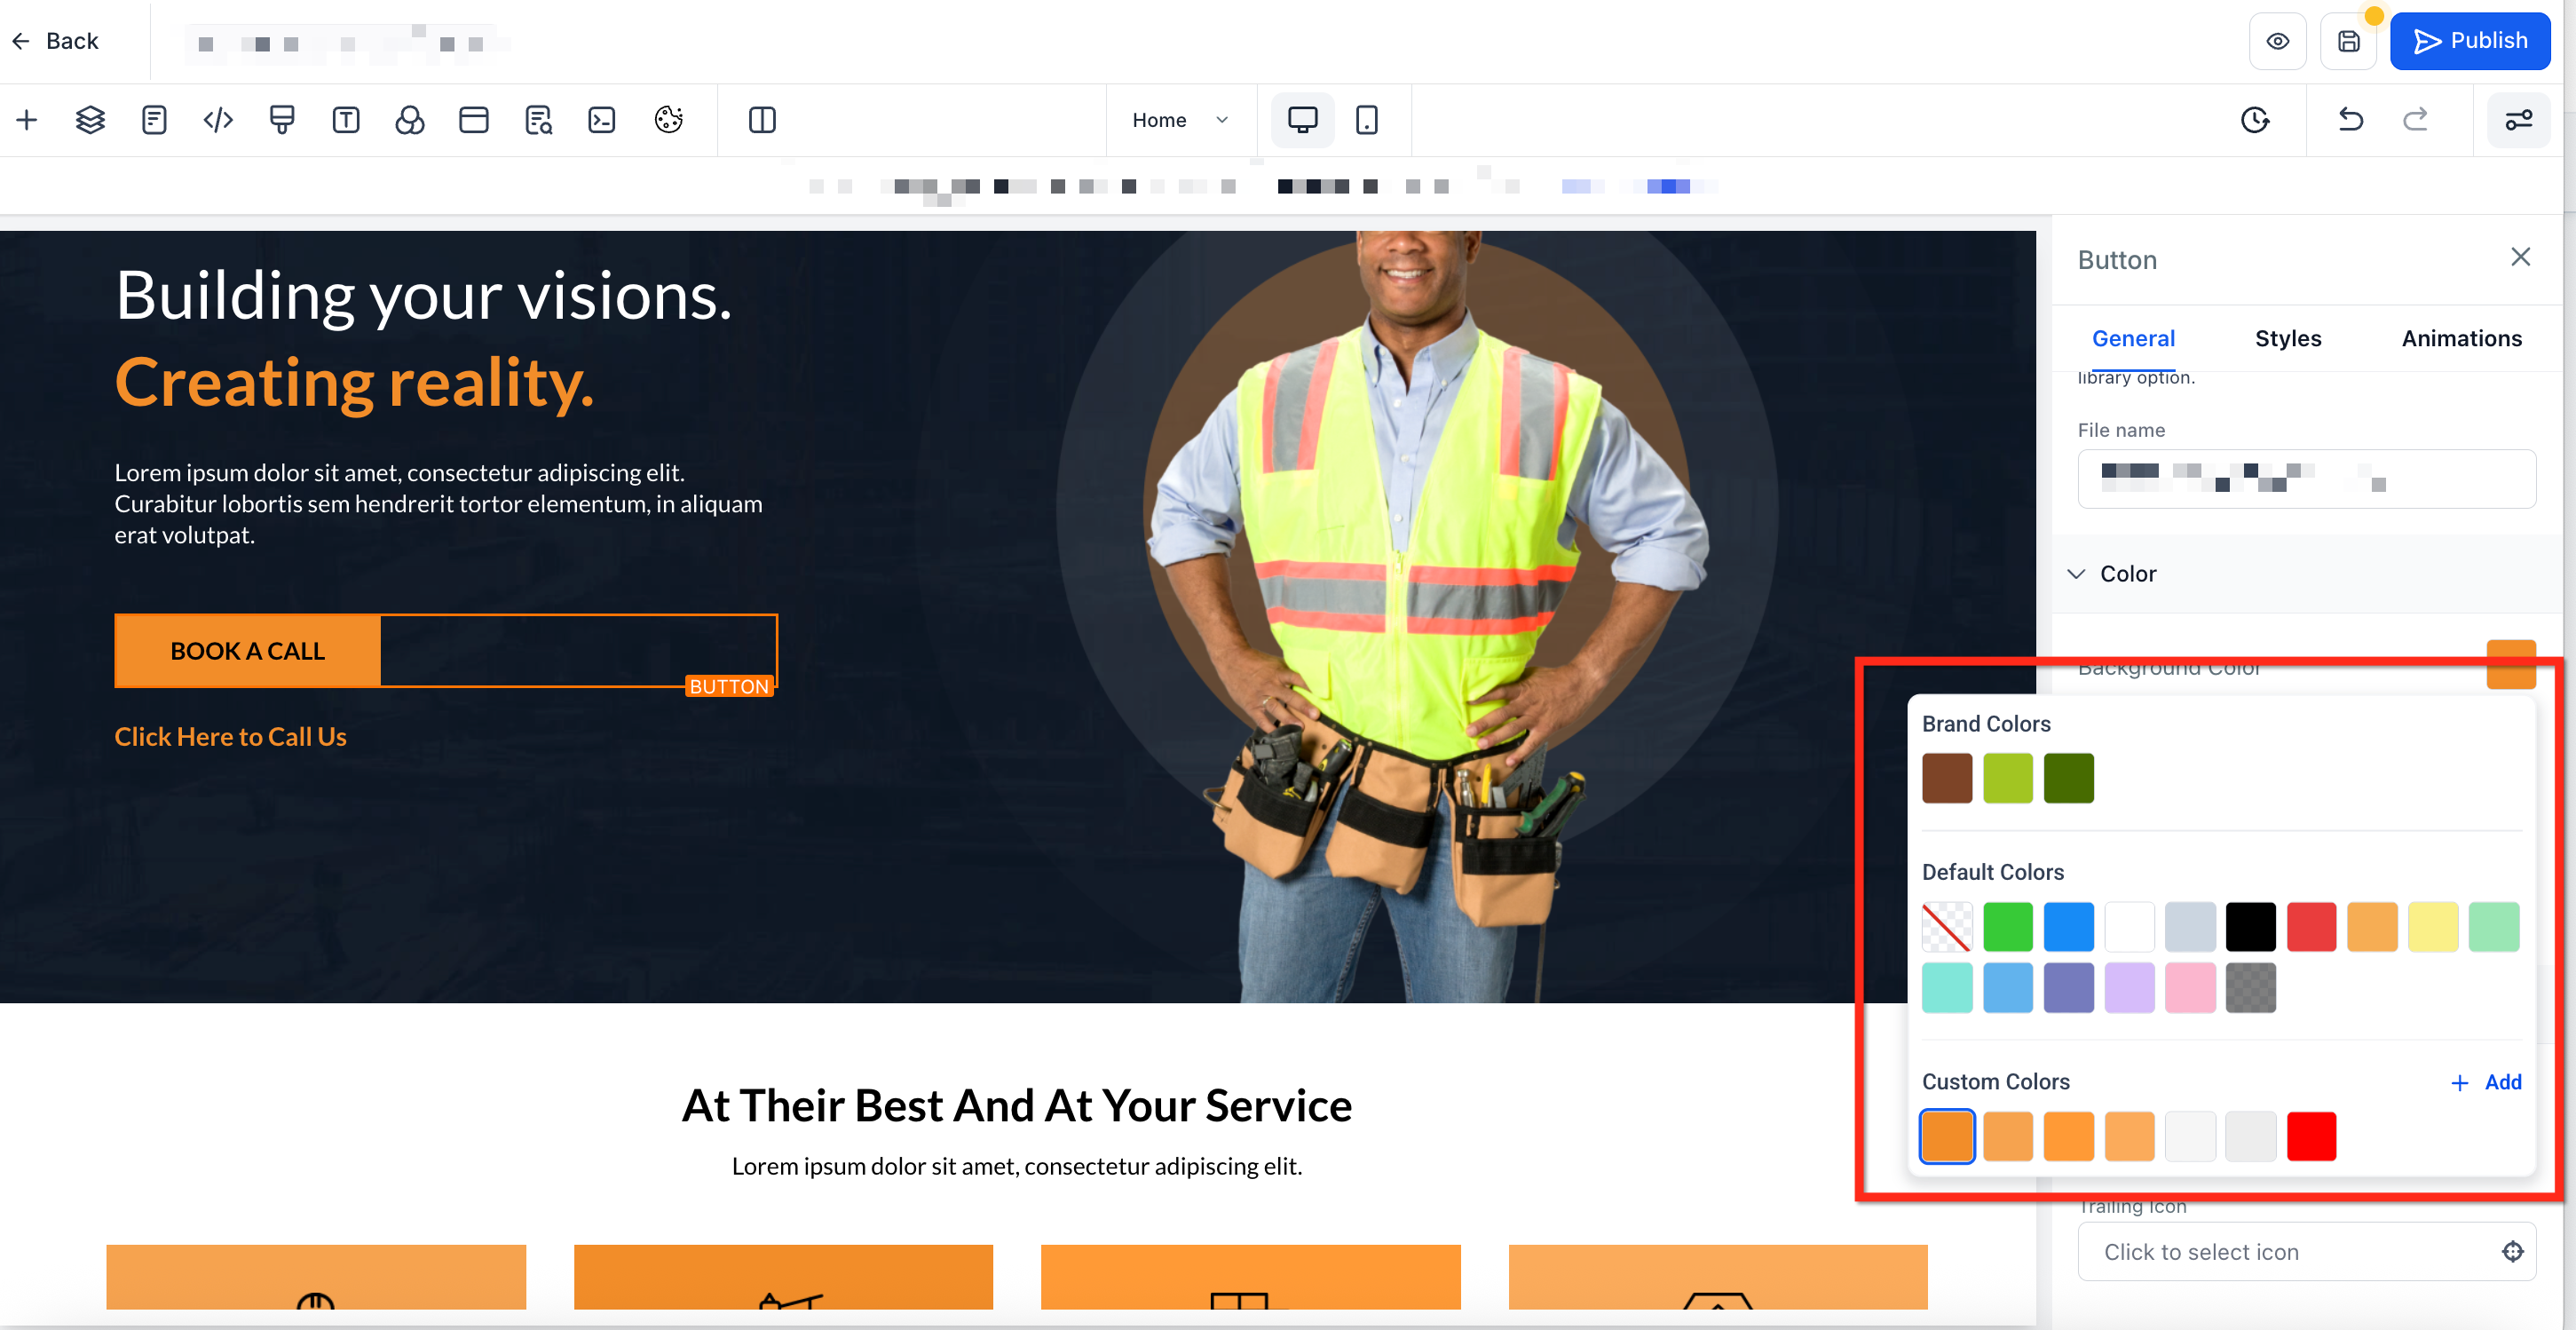Screen dimensions: 2576x1330
Task: Select the red custom color swatch
Action: (2311, 1136)
